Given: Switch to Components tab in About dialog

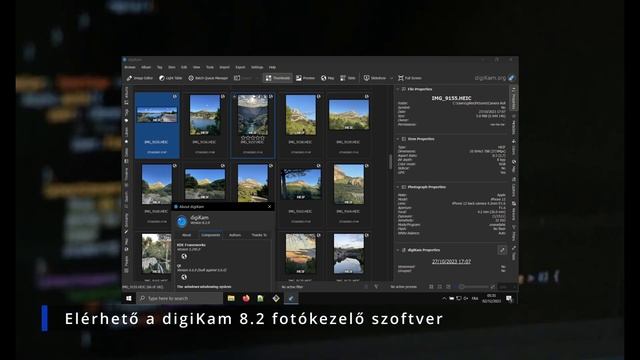Looking at the screenshot, I should point(211,235).
